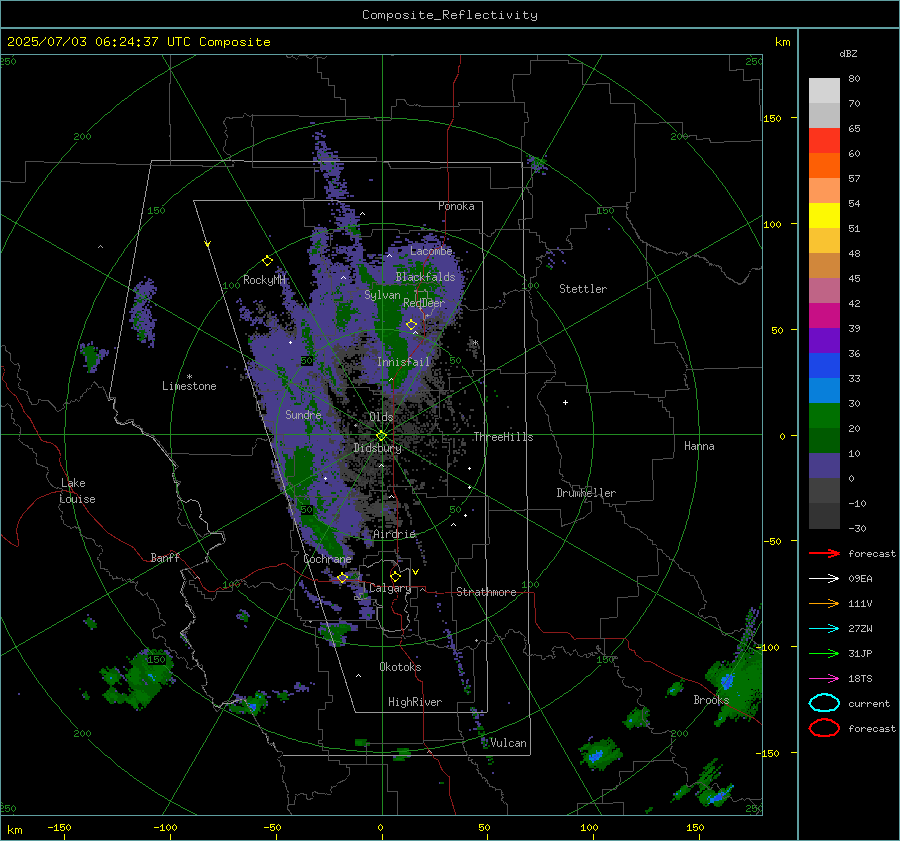This screenshot has width=900, height=841.
Task: Click the white 09EA arrow icon
Action: pos(824,579)
